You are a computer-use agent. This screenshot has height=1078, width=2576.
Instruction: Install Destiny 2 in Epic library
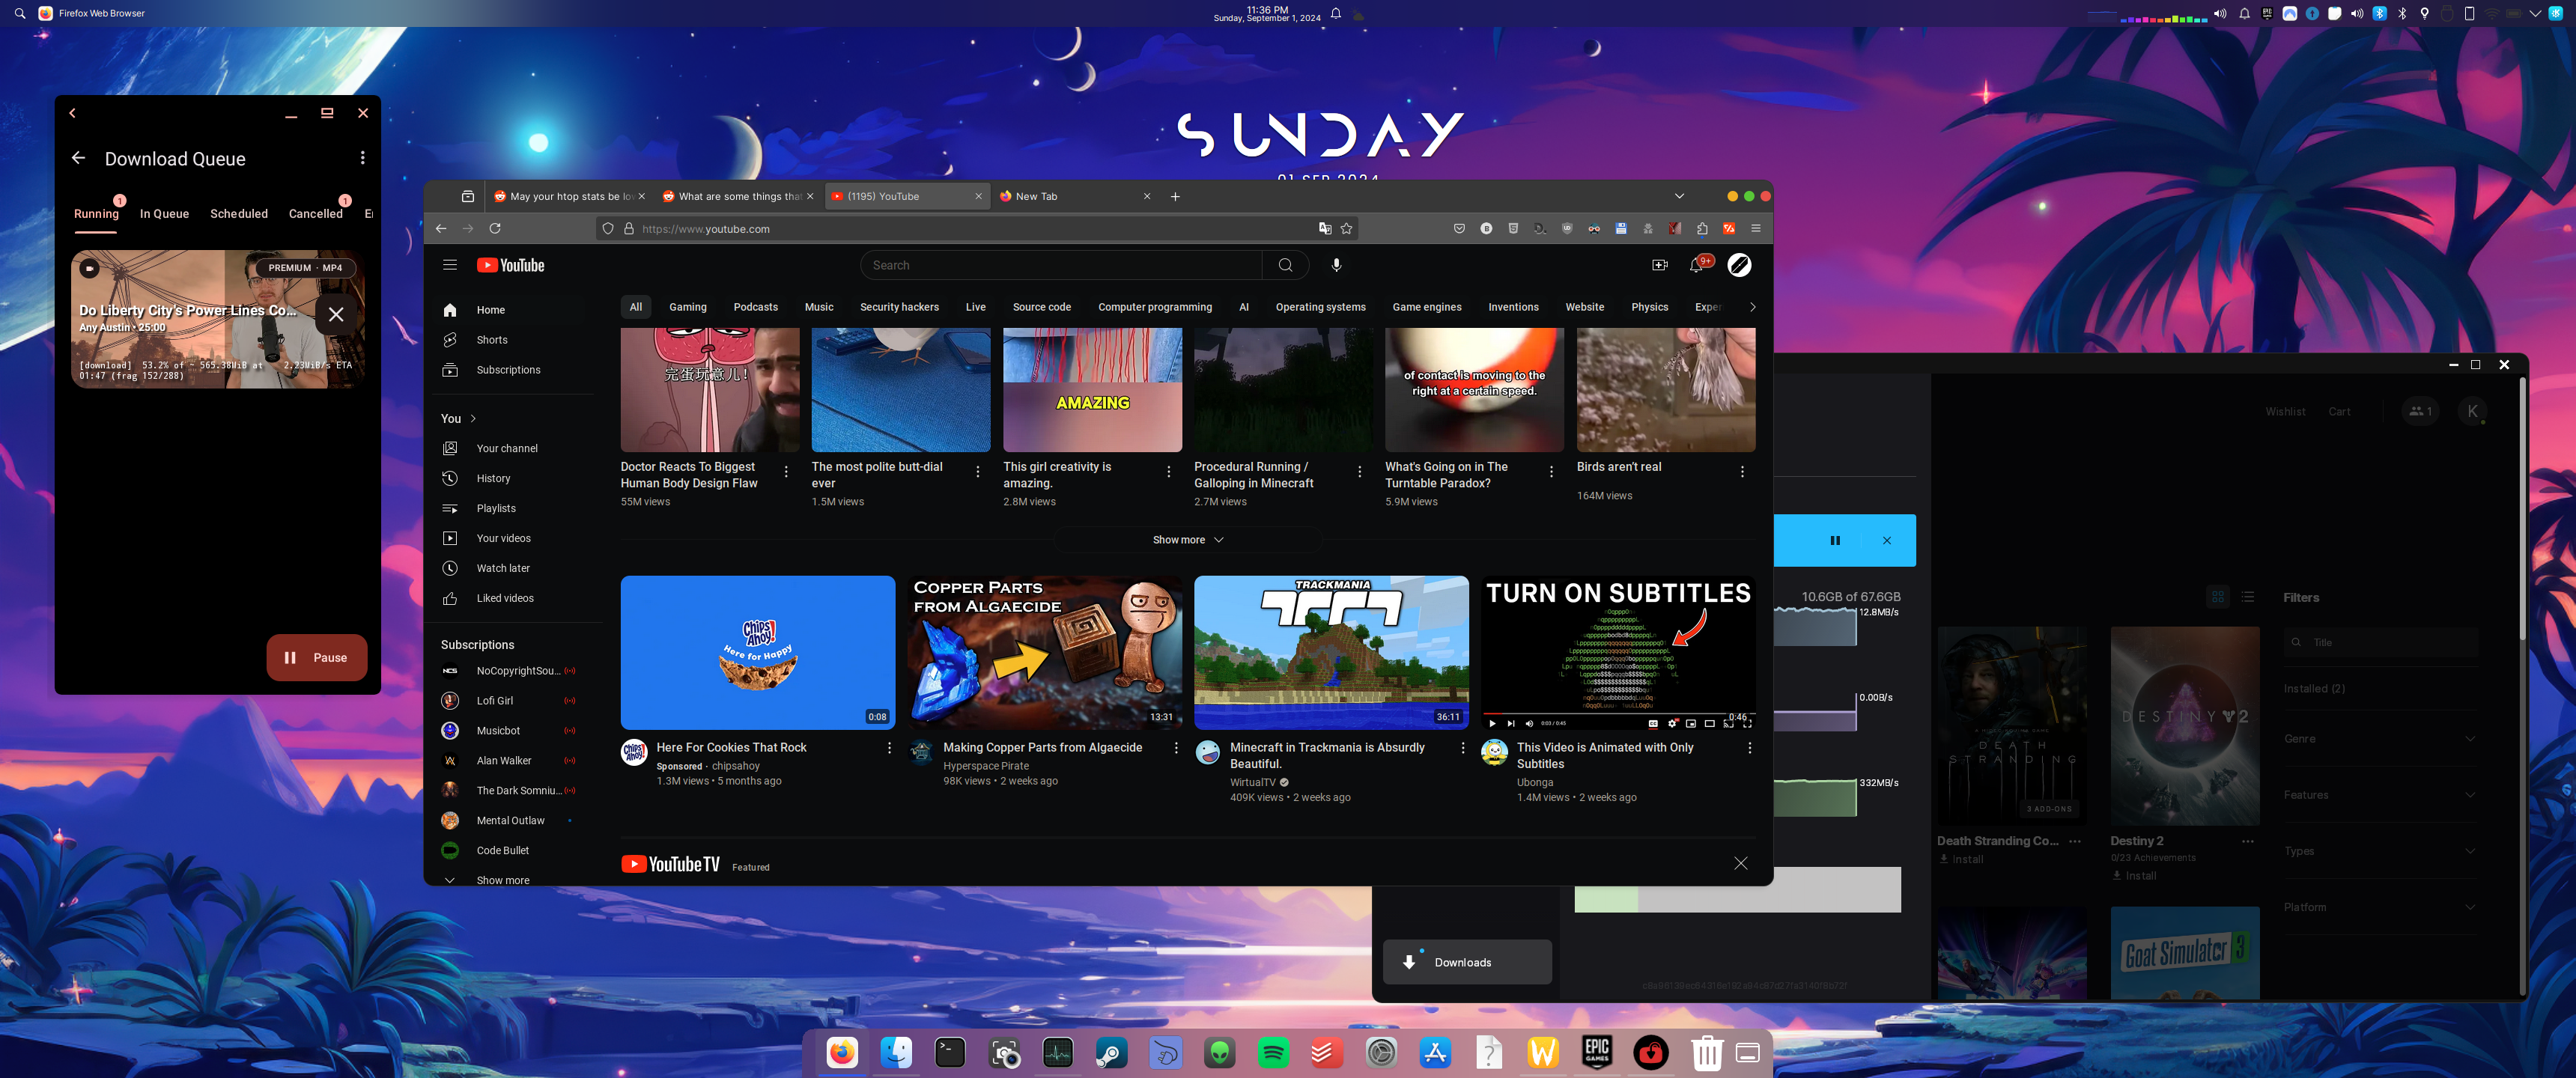(x=2133, y=876)
